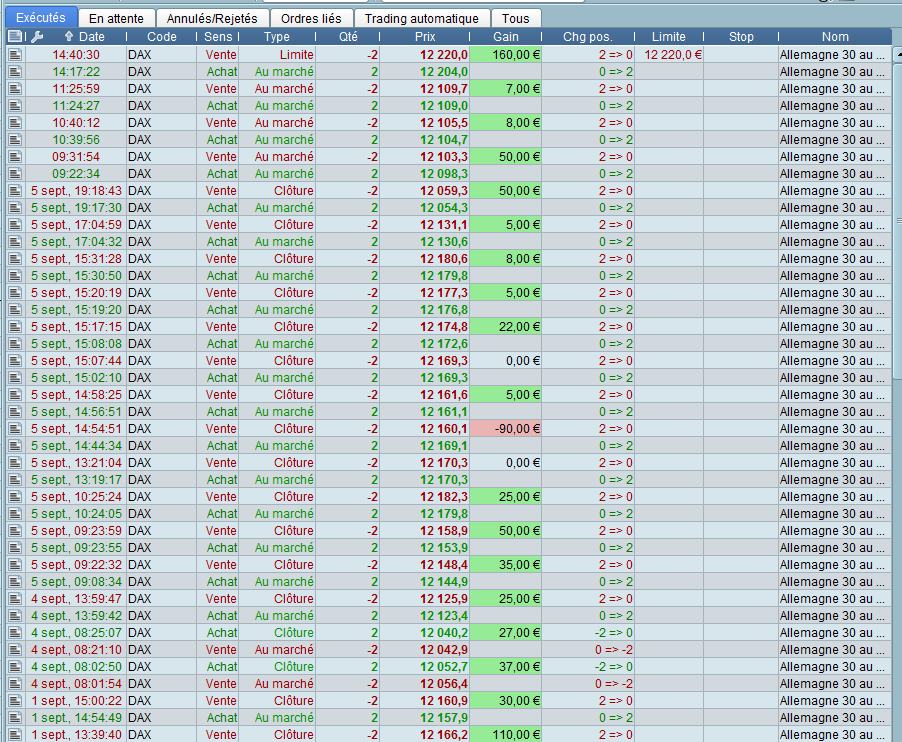Open order detail icon for 11:24:27 row
Image resolution: width=902 pixels, height=742 pixels.
coord(16,106)
